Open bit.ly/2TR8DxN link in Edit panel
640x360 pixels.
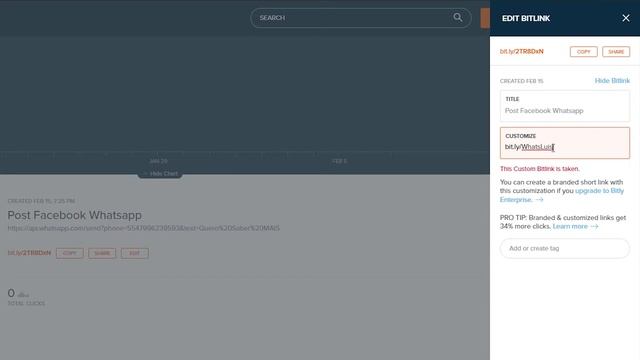tap(522, 51)
